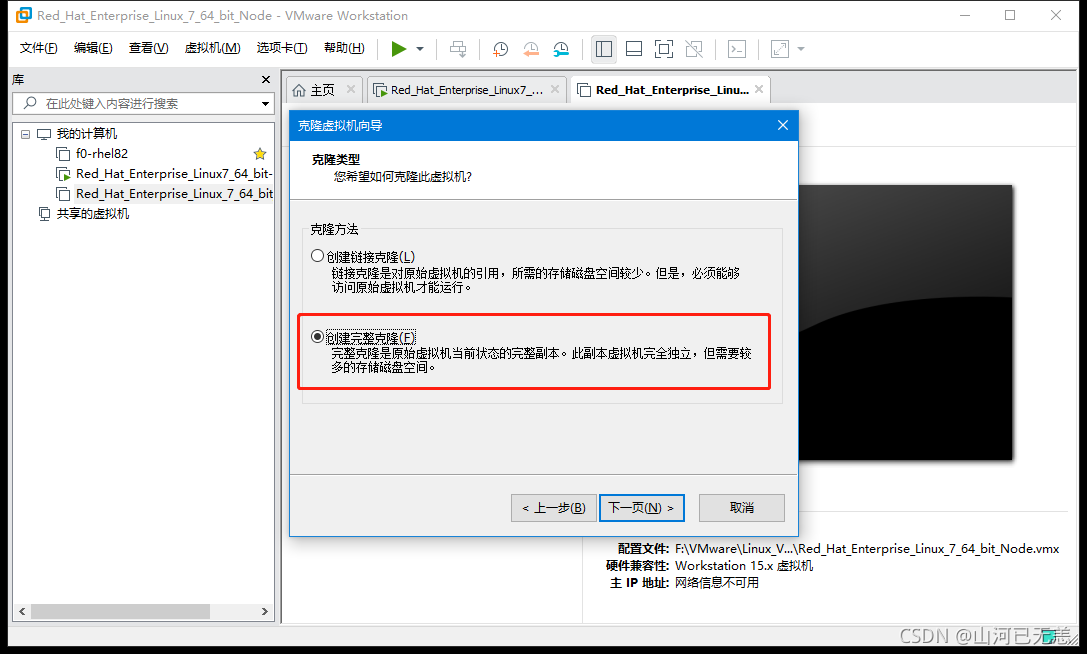
Task: Select running Red_Hat_Enterprise_Linux7_64_bit- VM in tree
Action: [174, 174]
